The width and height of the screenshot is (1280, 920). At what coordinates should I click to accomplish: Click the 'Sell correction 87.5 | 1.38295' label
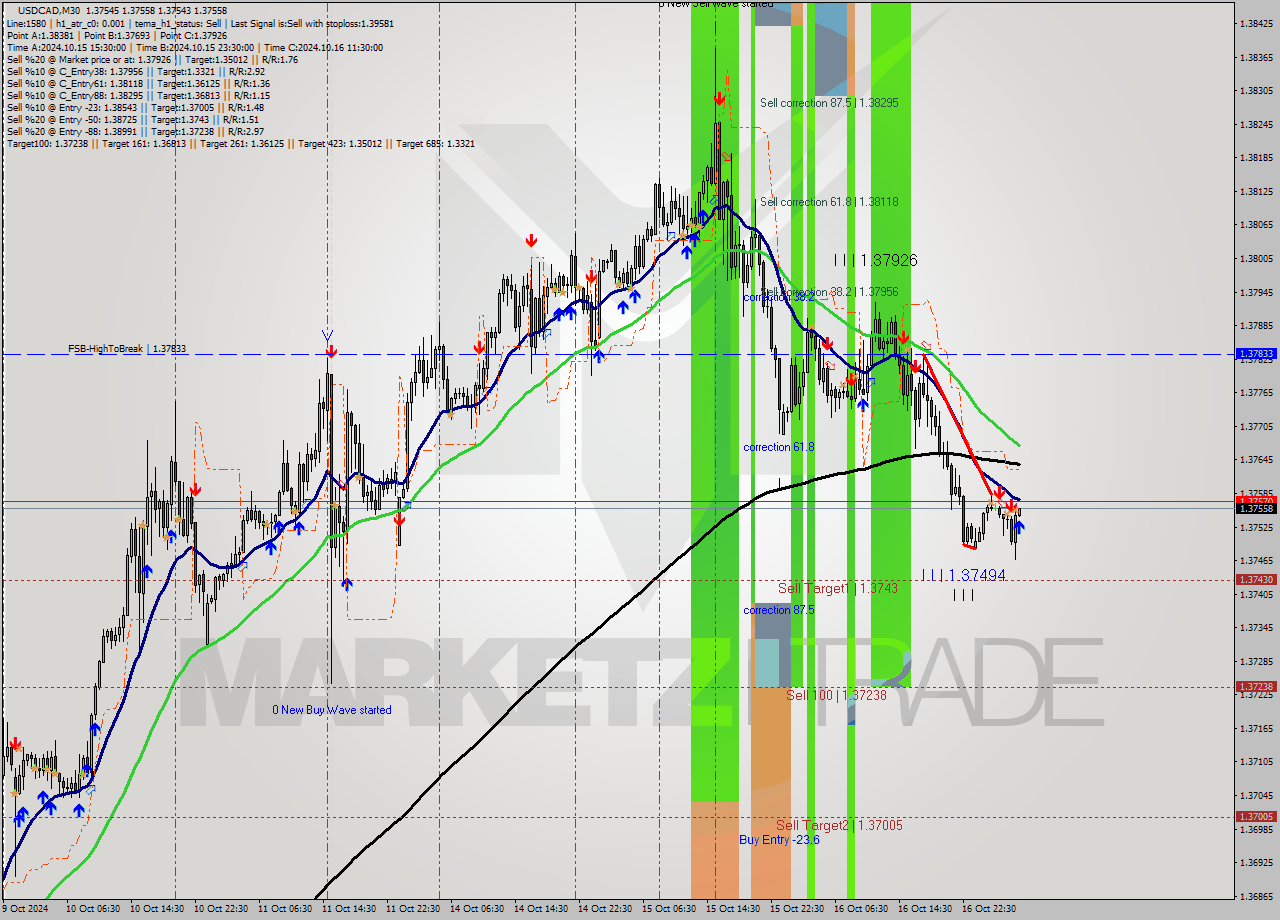[829, 103]
